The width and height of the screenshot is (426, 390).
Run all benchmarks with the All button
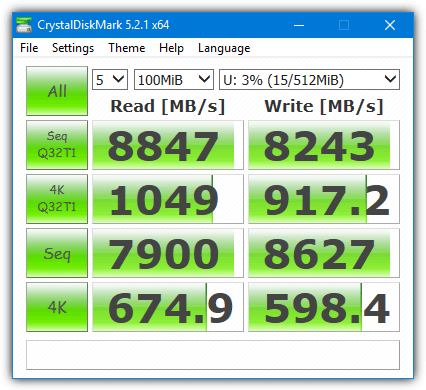[57, 91]
